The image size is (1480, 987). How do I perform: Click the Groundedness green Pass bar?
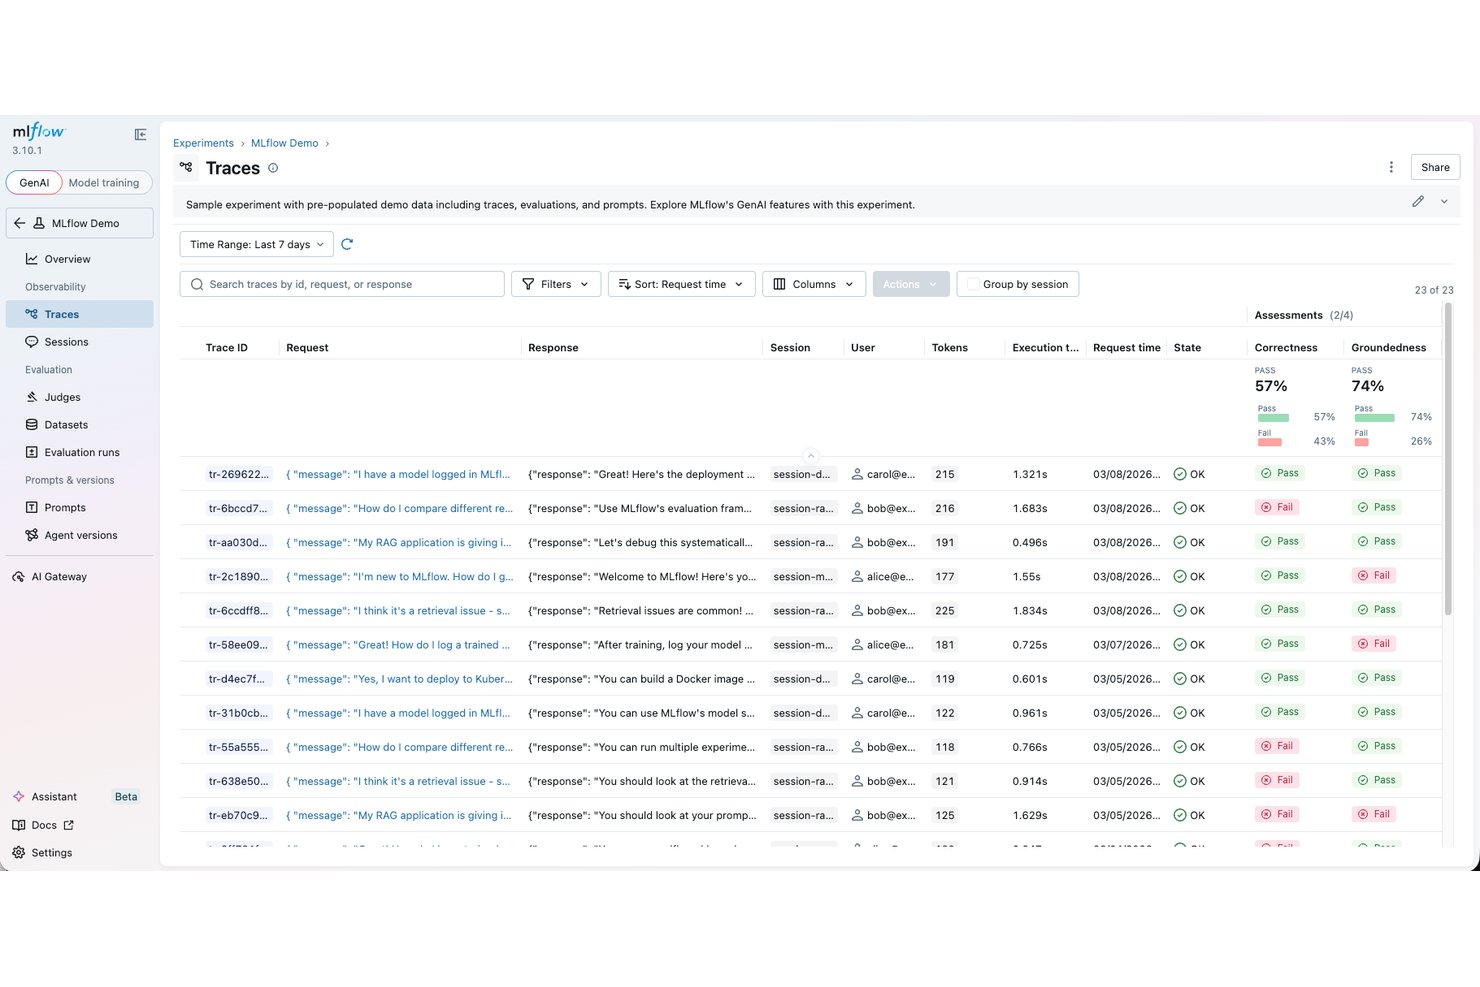1374,418
